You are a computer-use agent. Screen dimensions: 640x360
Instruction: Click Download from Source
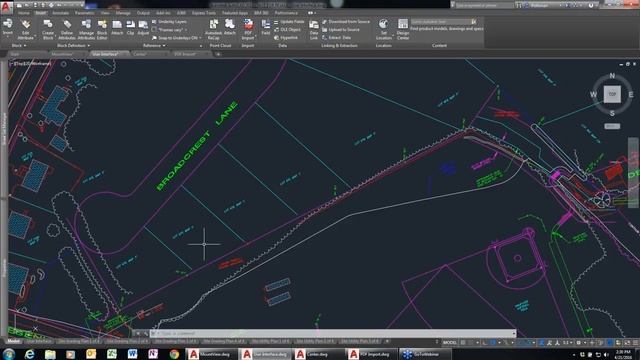pos(346,22)
